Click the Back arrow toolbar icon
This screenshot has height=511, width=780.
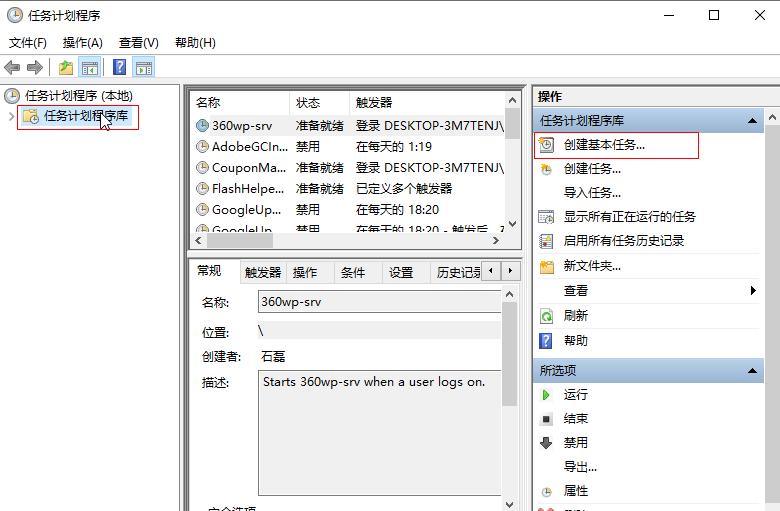click(x=12, y=67)
